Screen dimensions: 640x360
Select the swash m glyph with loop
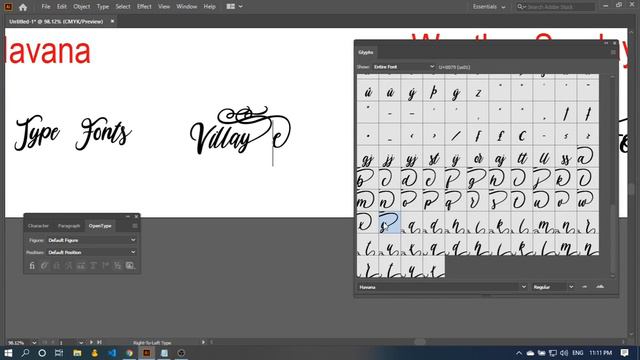(x=367, y=200)
